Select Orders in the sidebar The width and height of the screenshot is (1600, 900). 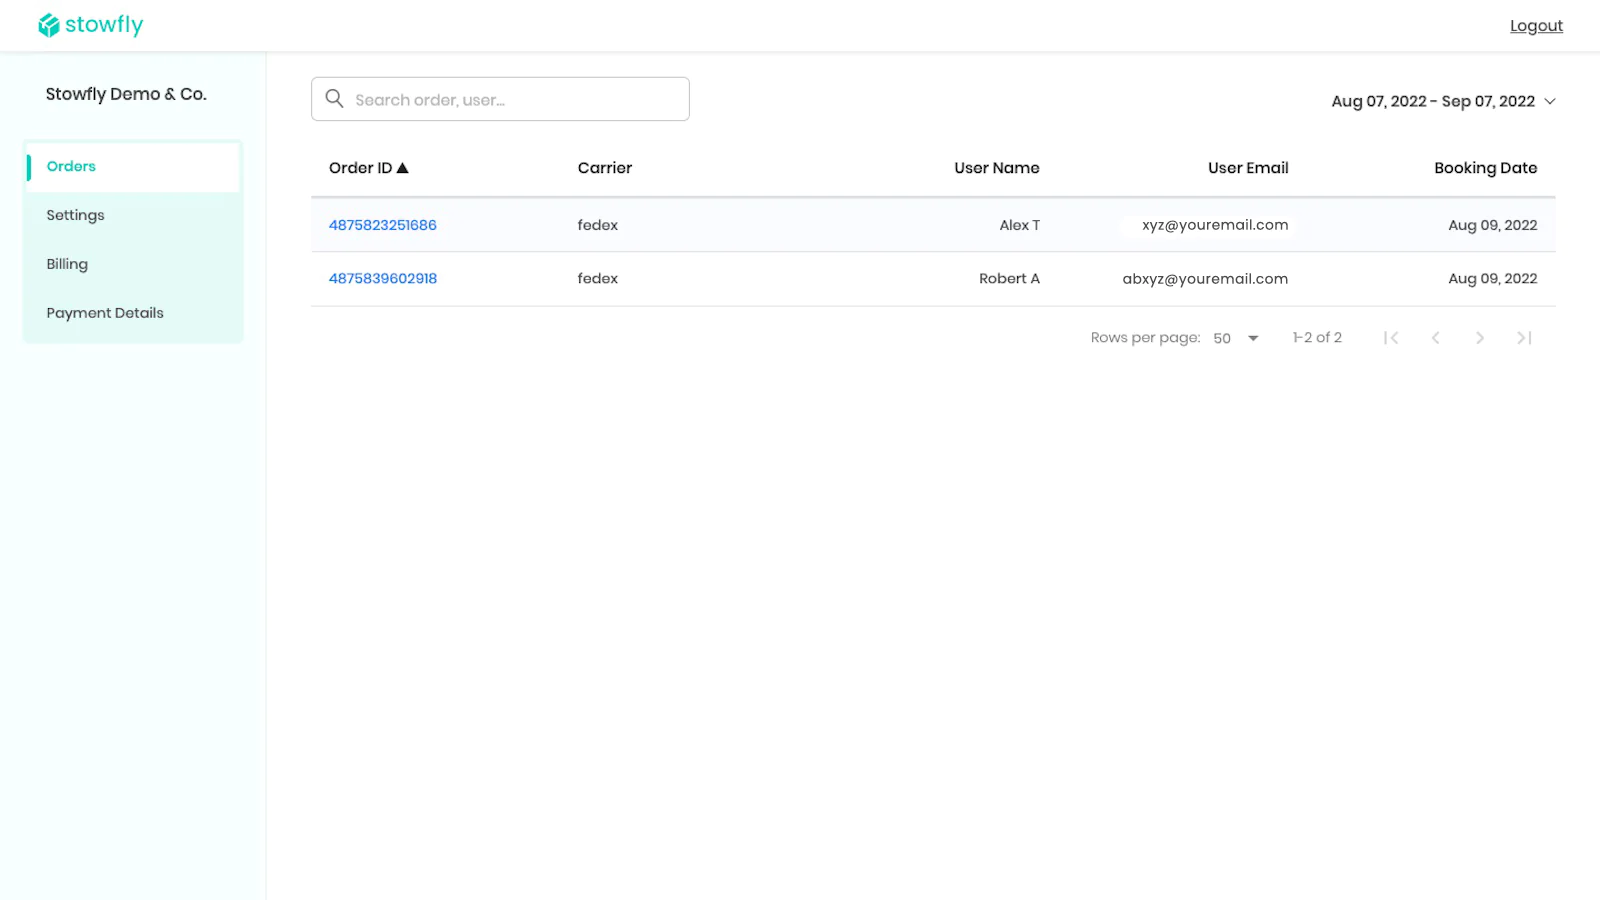pyautogui.click(x=71, y=166)
